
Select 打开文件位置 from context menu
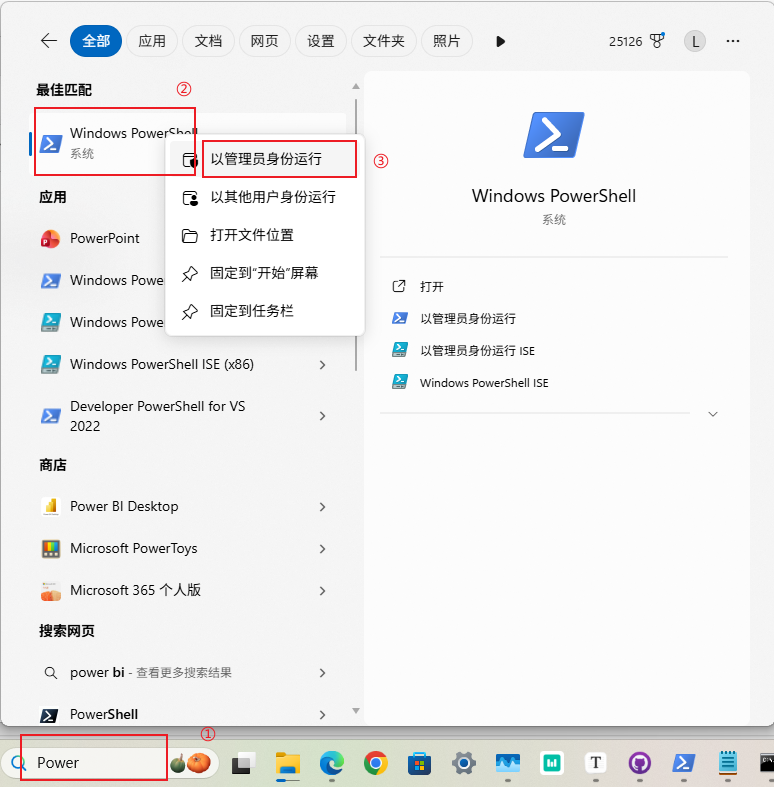[x=251, y=236]
